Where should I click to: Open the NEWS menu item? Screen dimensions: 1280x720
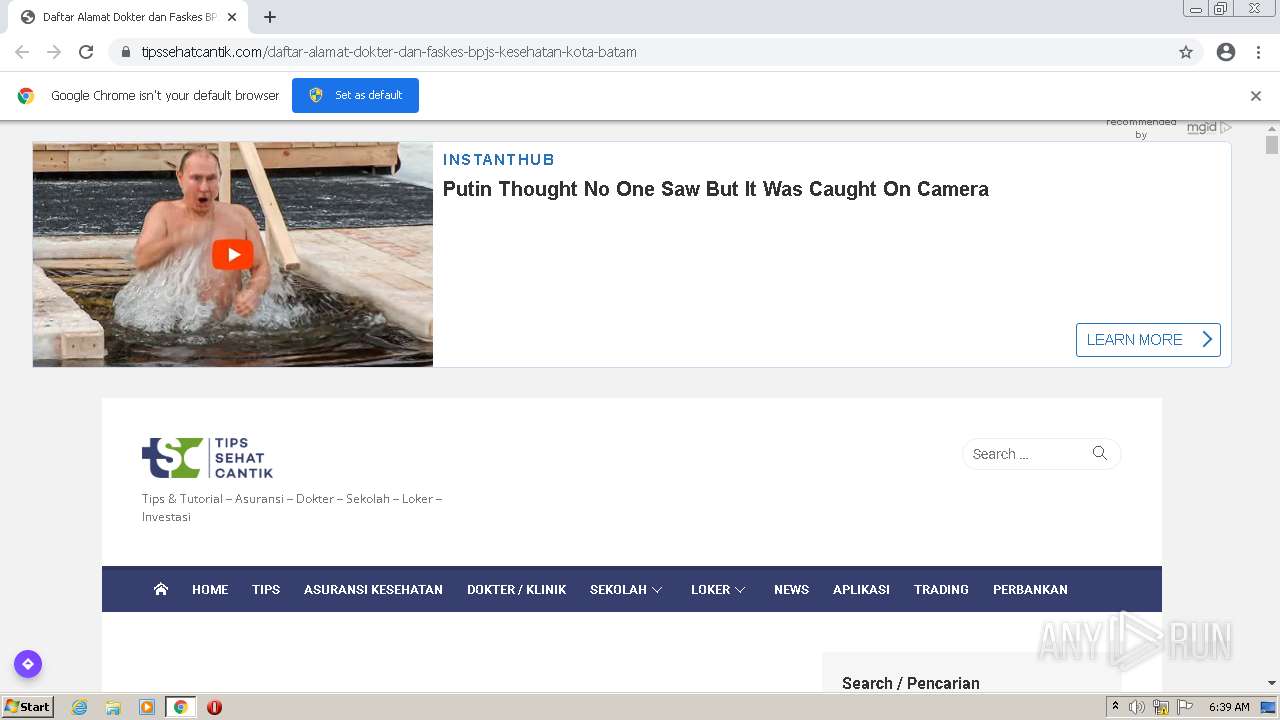791,590
